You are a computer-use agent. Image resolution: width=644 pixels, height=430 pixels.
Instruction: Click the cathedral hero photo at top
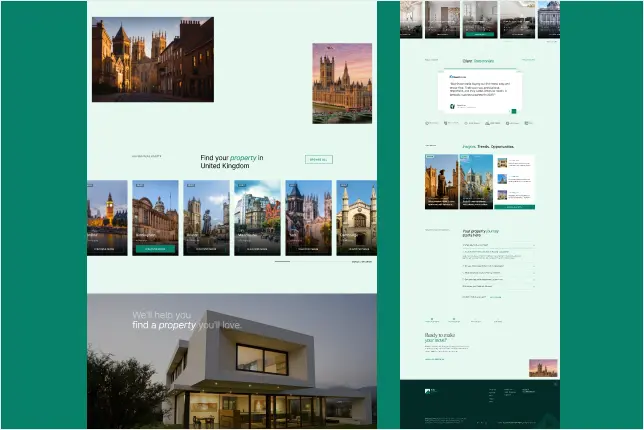[x=152, y=59]
